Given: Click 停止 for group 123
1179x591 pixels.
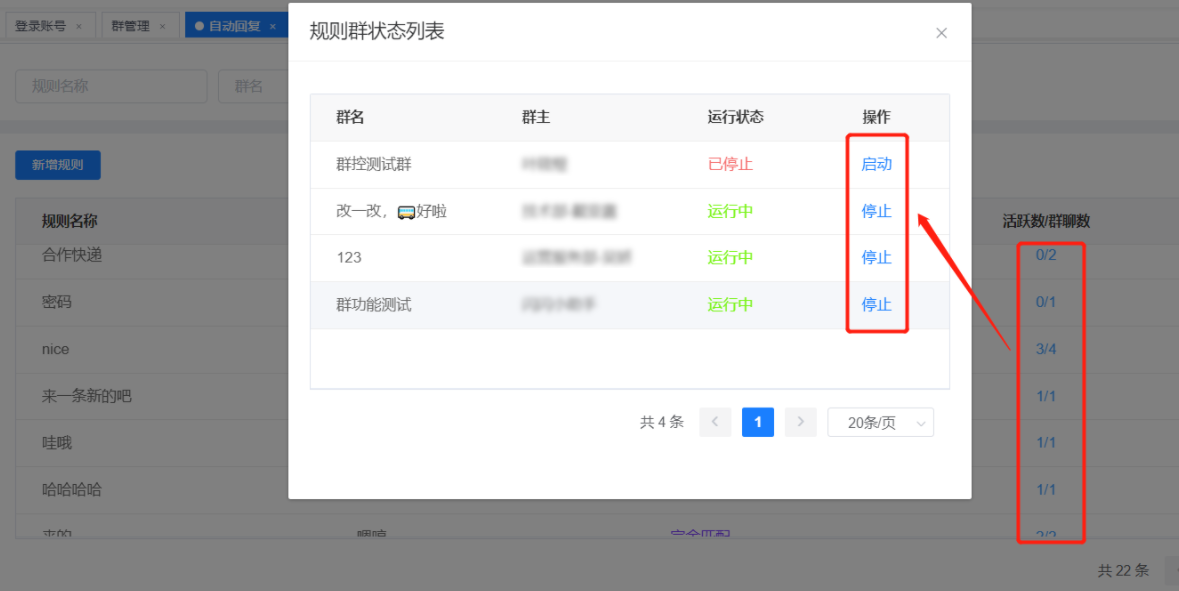Looking at the screenshot, I should [x=876, y=257].
